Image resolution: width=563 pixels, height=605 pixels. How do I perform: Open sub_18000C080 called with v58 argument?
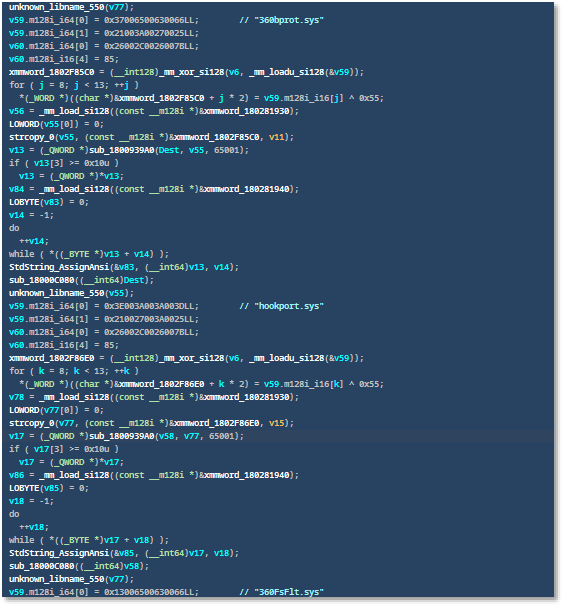[41, 566]
